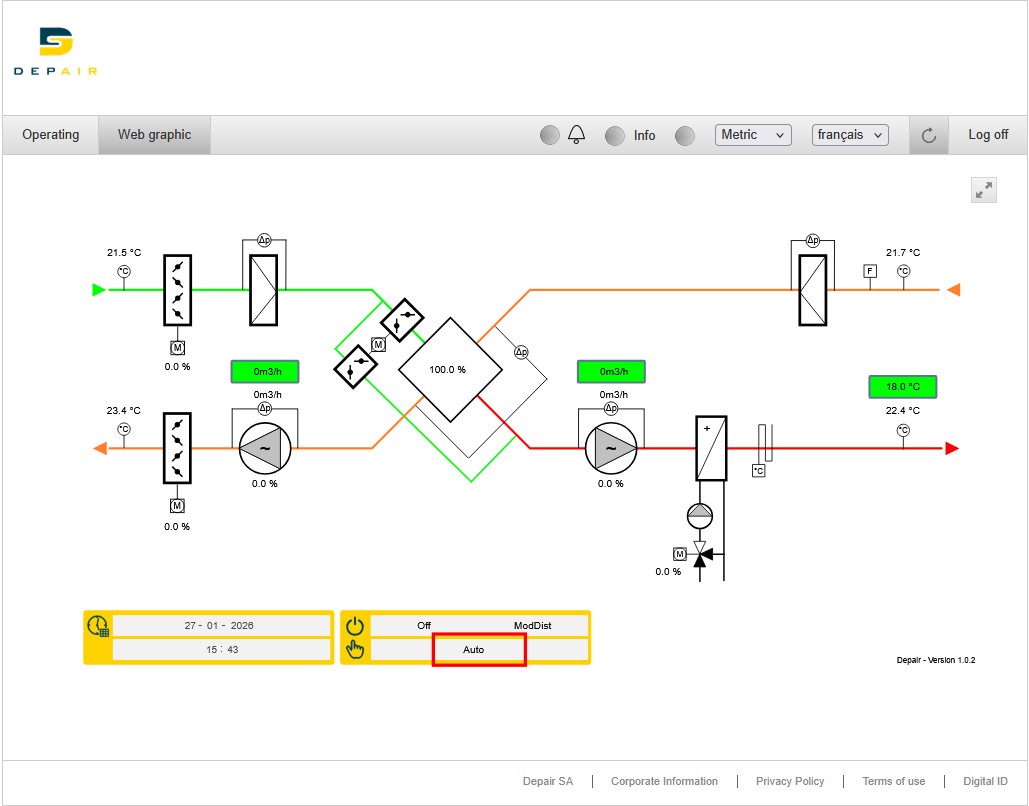Click the frost thermostat sensor after heating coil
1029x806 pixels.
(759, 471)
